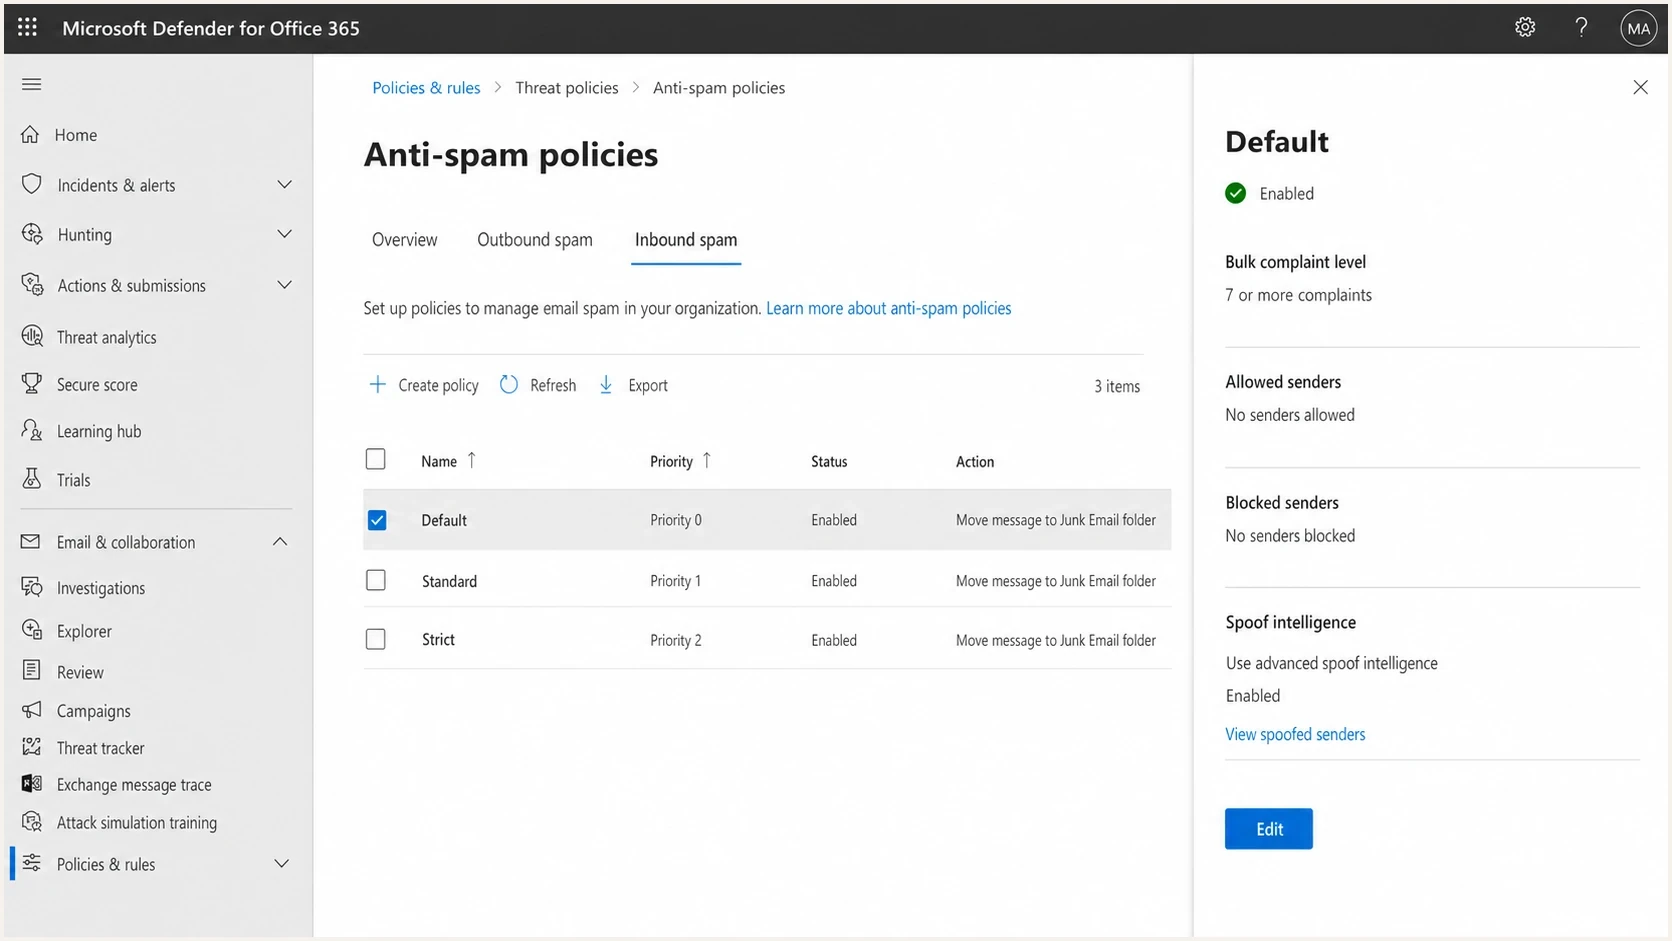This screenshot has height=941, width=1672.
Task: Click the Edit button
Action: 1269,829
